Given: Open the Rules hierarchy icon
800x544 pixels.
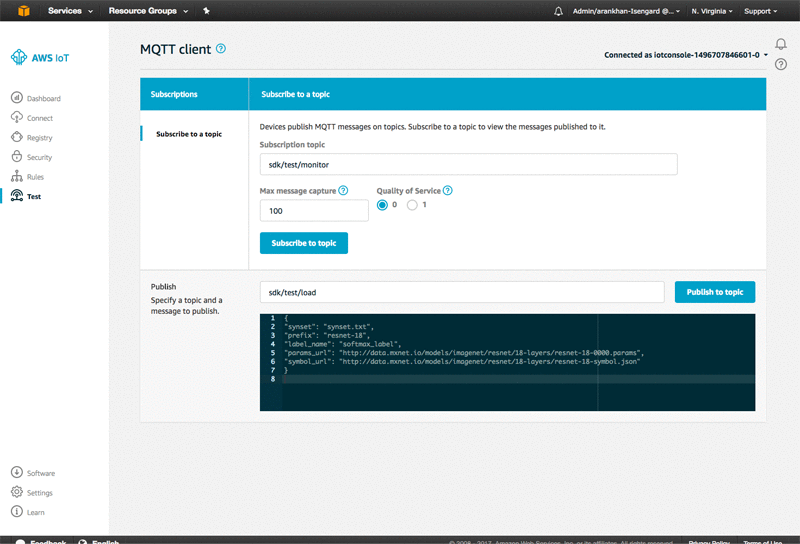Looking at the screenshot, I should click(x=17, y=176).
